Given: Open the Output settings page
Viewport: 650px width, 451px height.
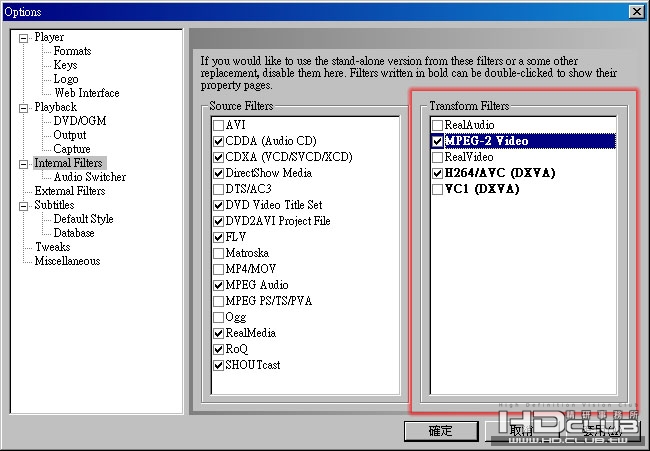Looking at the screenshot, I should (70, 135).
